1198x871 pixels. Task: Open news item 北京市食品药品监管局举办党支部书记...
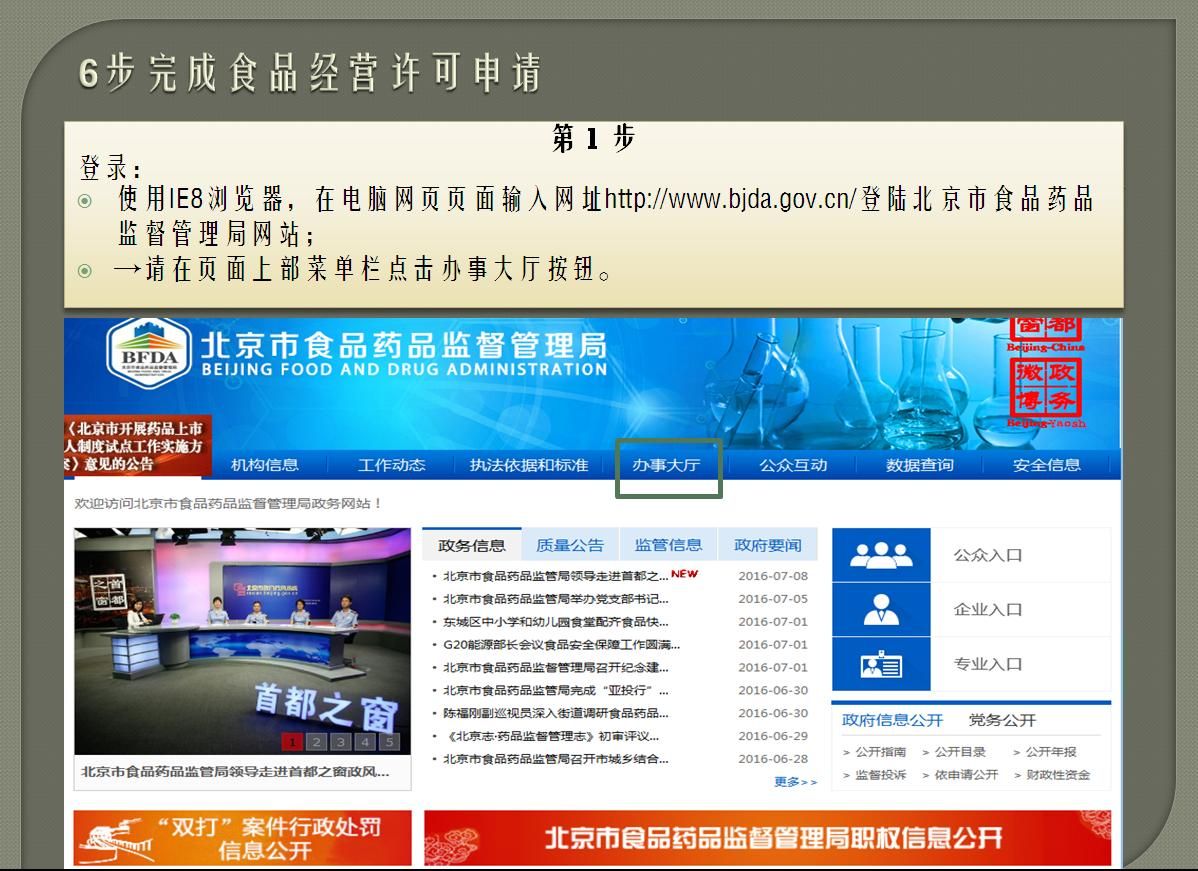pyautogui.click(x=555, y=598)
